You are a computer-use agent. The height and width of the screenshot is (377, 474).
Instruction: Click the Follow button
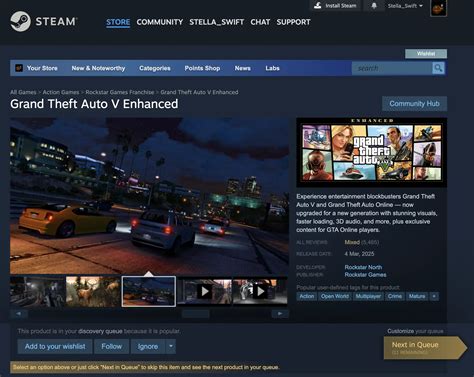(112, 346)
